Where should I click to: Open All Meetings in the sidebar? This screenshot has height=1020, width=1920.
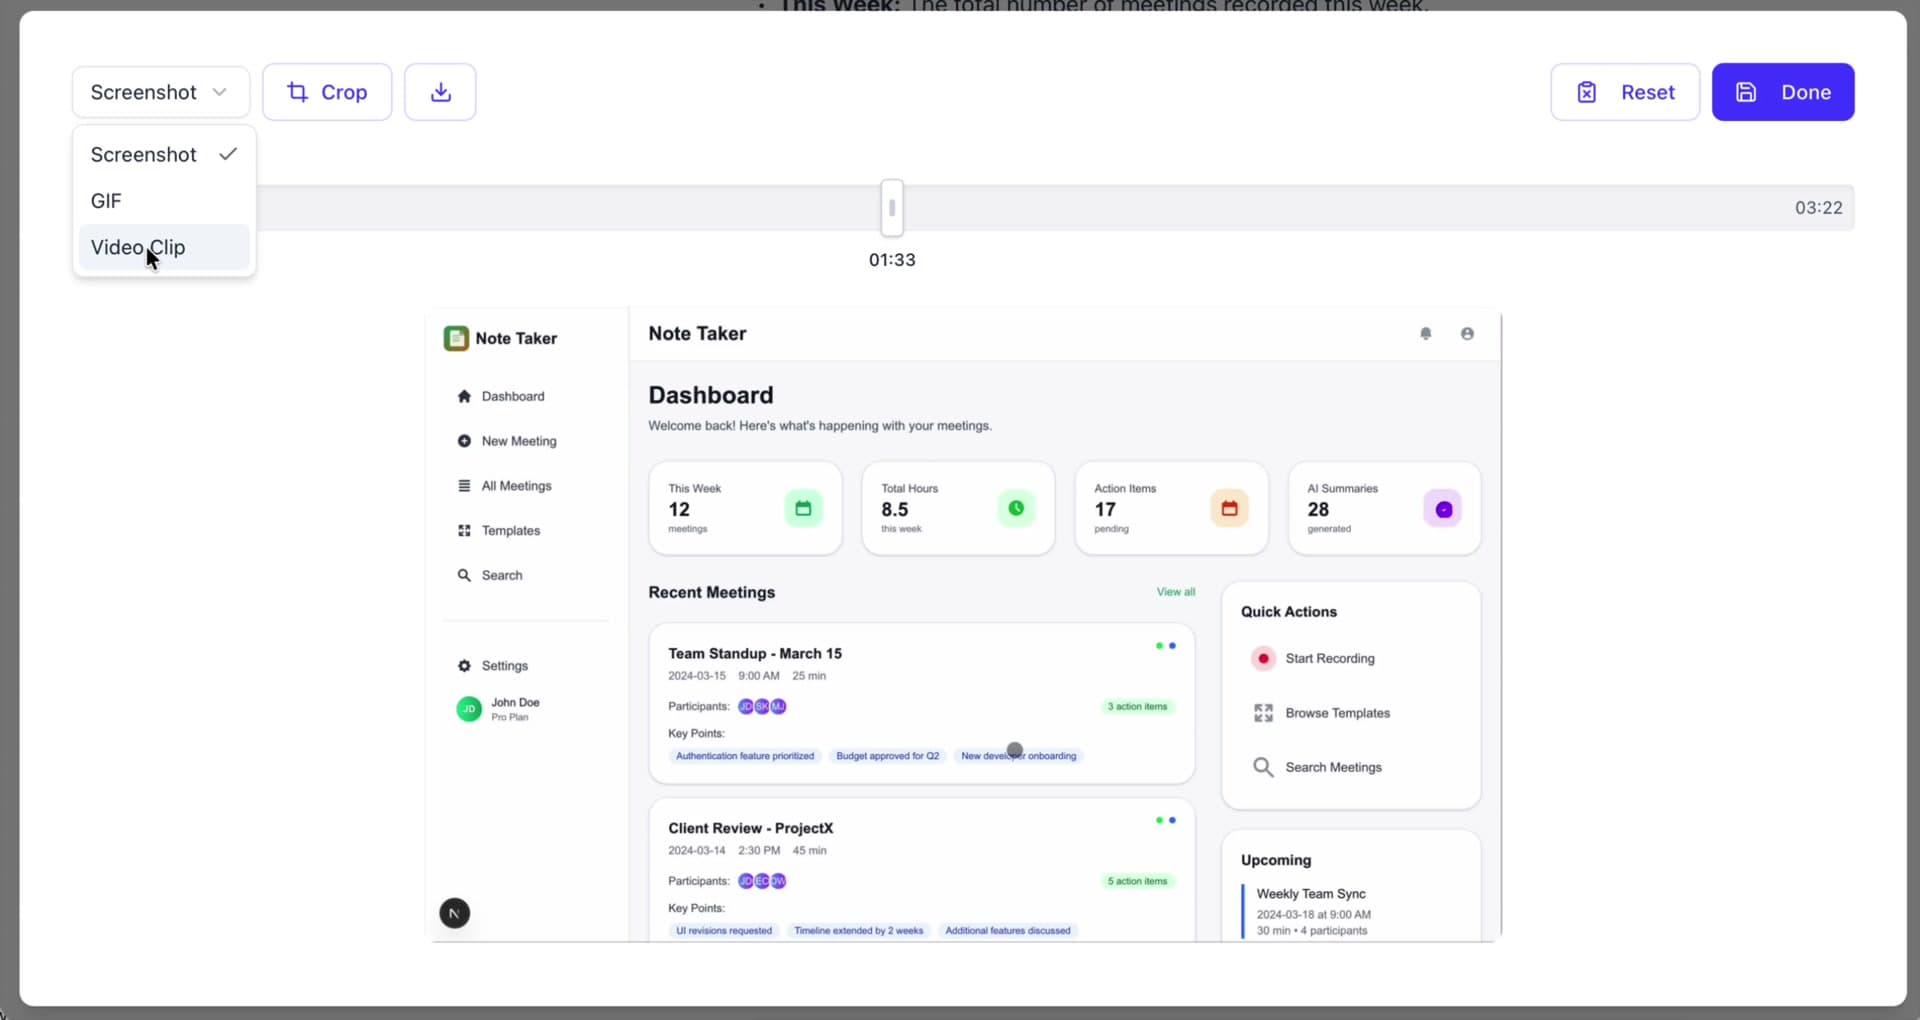(516, 486)
